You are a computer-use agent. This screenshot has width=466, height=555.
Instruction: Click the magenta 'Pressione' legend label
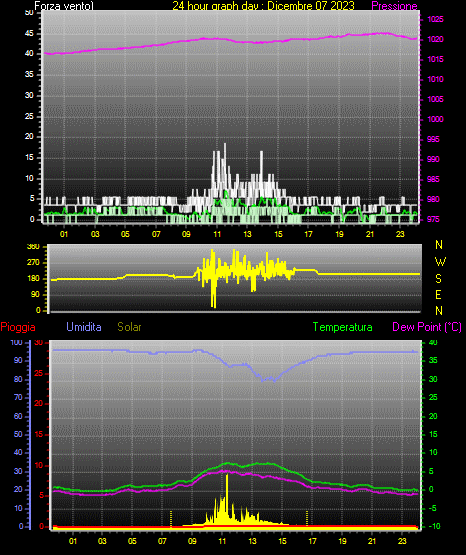click(394, 6)
